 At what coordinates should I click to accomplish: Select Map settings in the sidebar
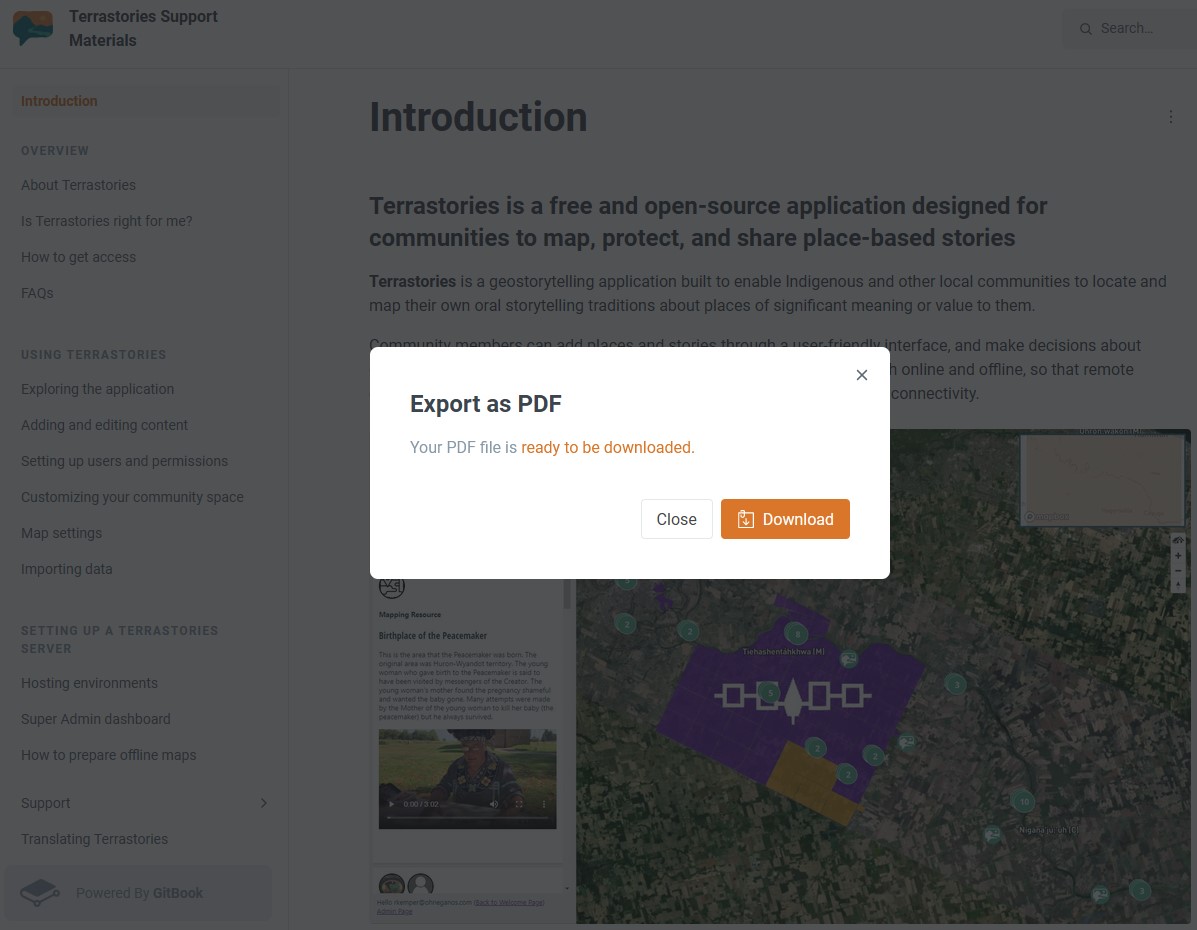click(x=61, y=533)
